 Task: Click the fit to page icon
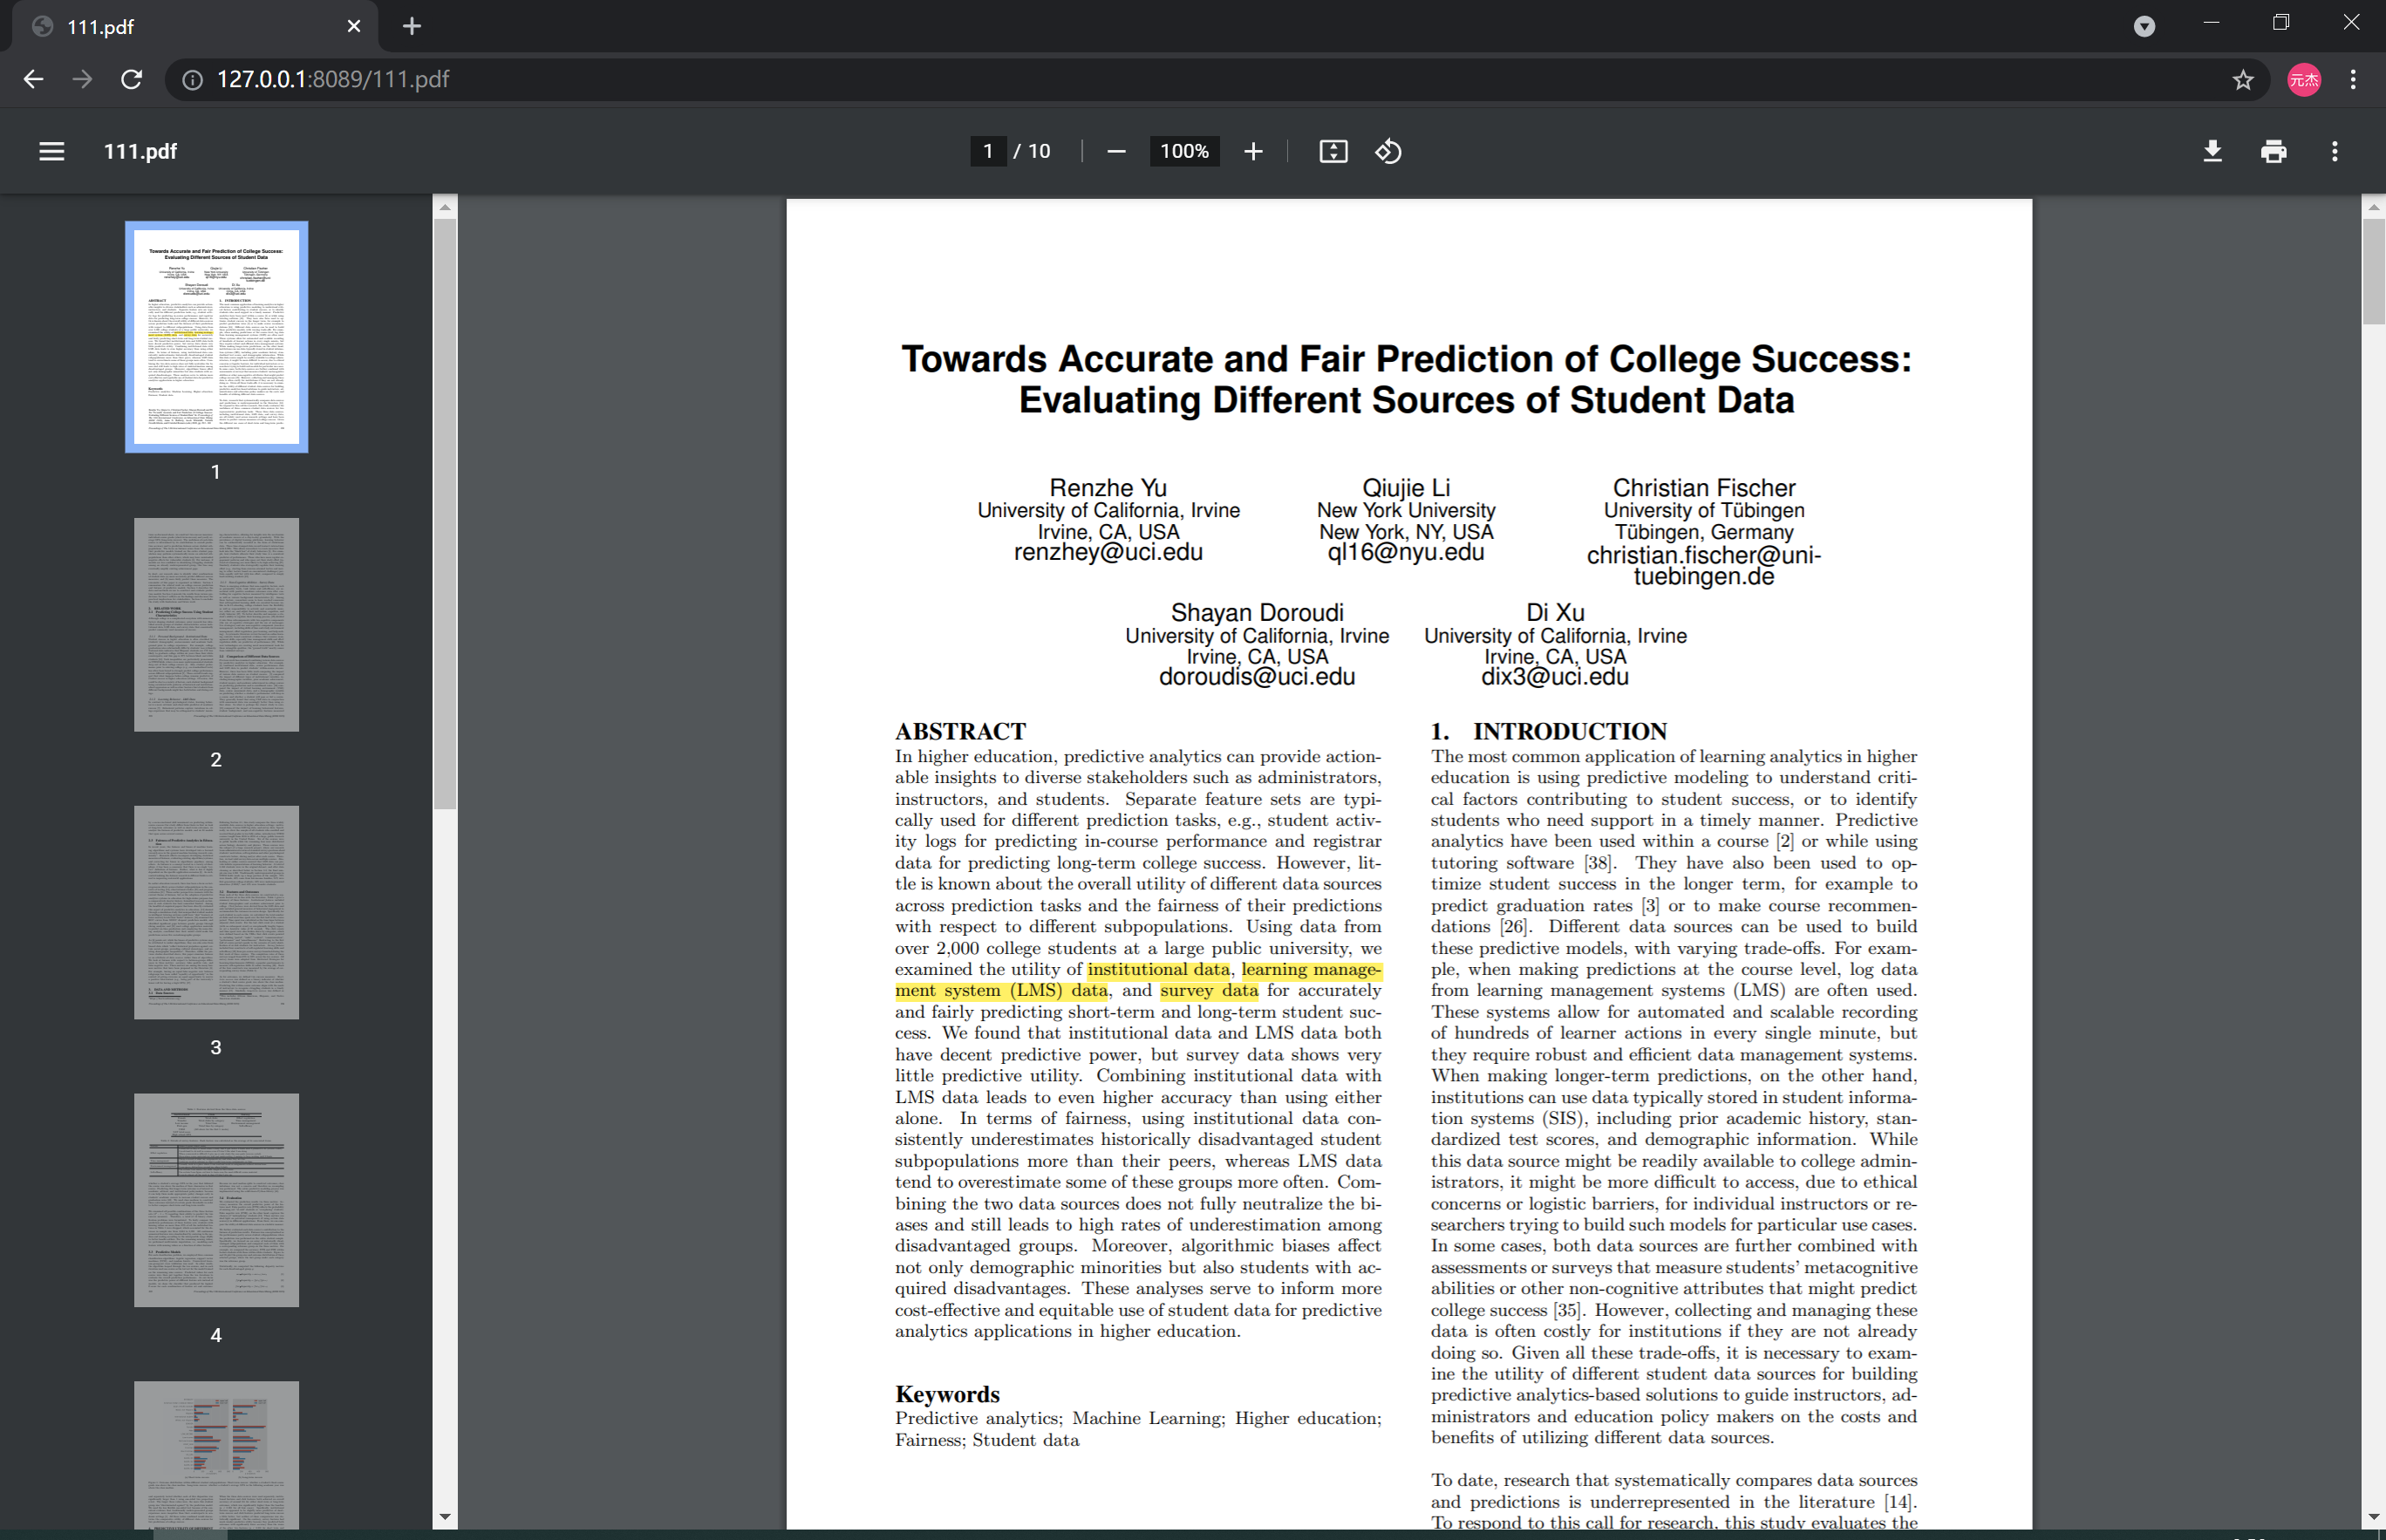click(1333, 151)
